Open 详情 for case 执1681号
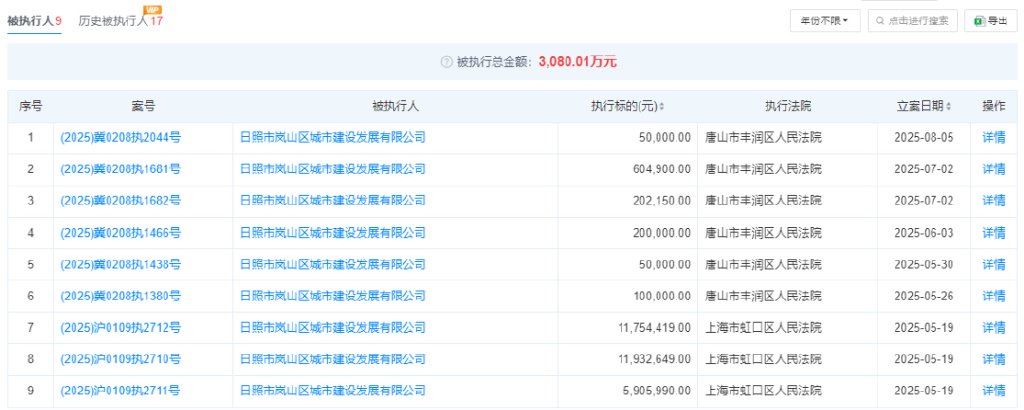Image resolution: width=1024 pixels, height=410 pixels. click(993, 169)
